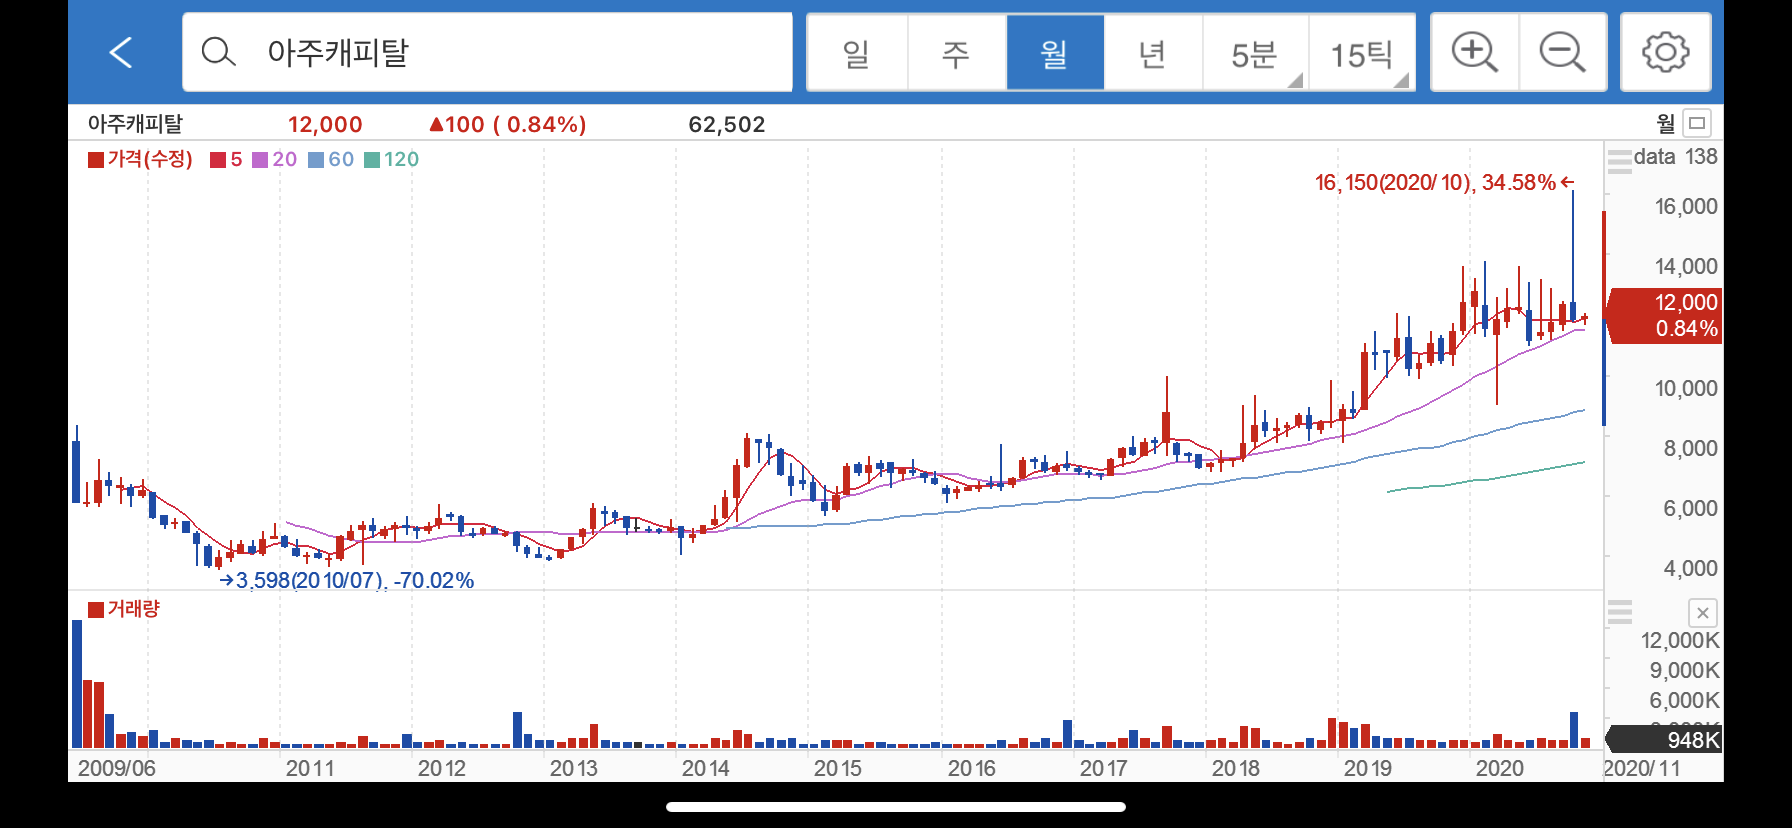Click the 2017 date axis label
Viewport: 1792px width, 828px height.
click(1104, 768)
